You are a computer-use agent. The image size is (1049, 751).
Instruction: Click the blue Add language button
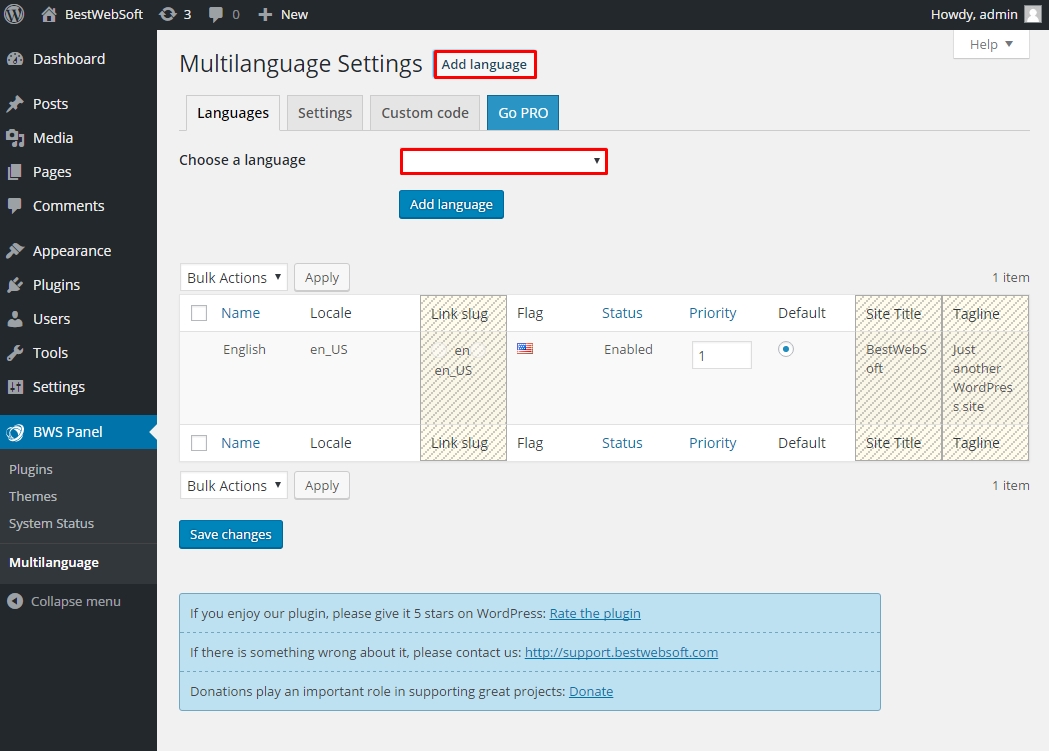(452, 205)
